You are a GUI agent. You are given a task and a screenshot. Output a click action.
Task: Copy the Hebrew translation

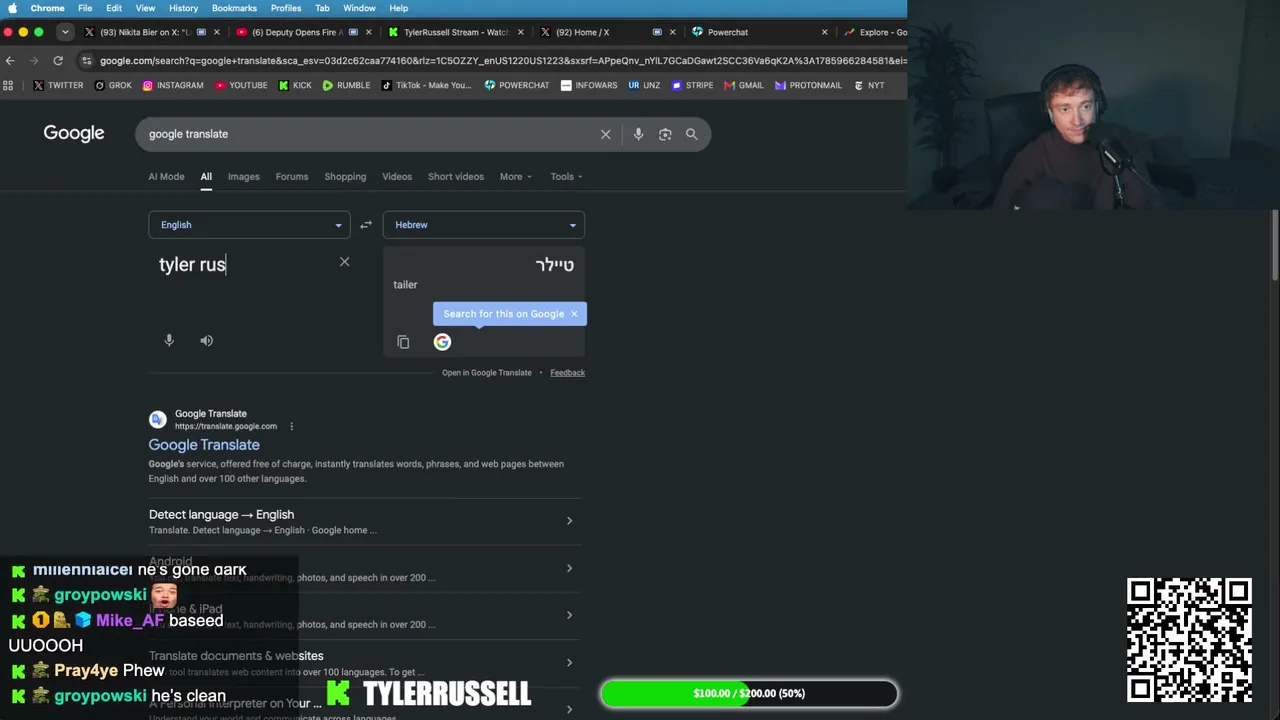(x=403, y=342)
